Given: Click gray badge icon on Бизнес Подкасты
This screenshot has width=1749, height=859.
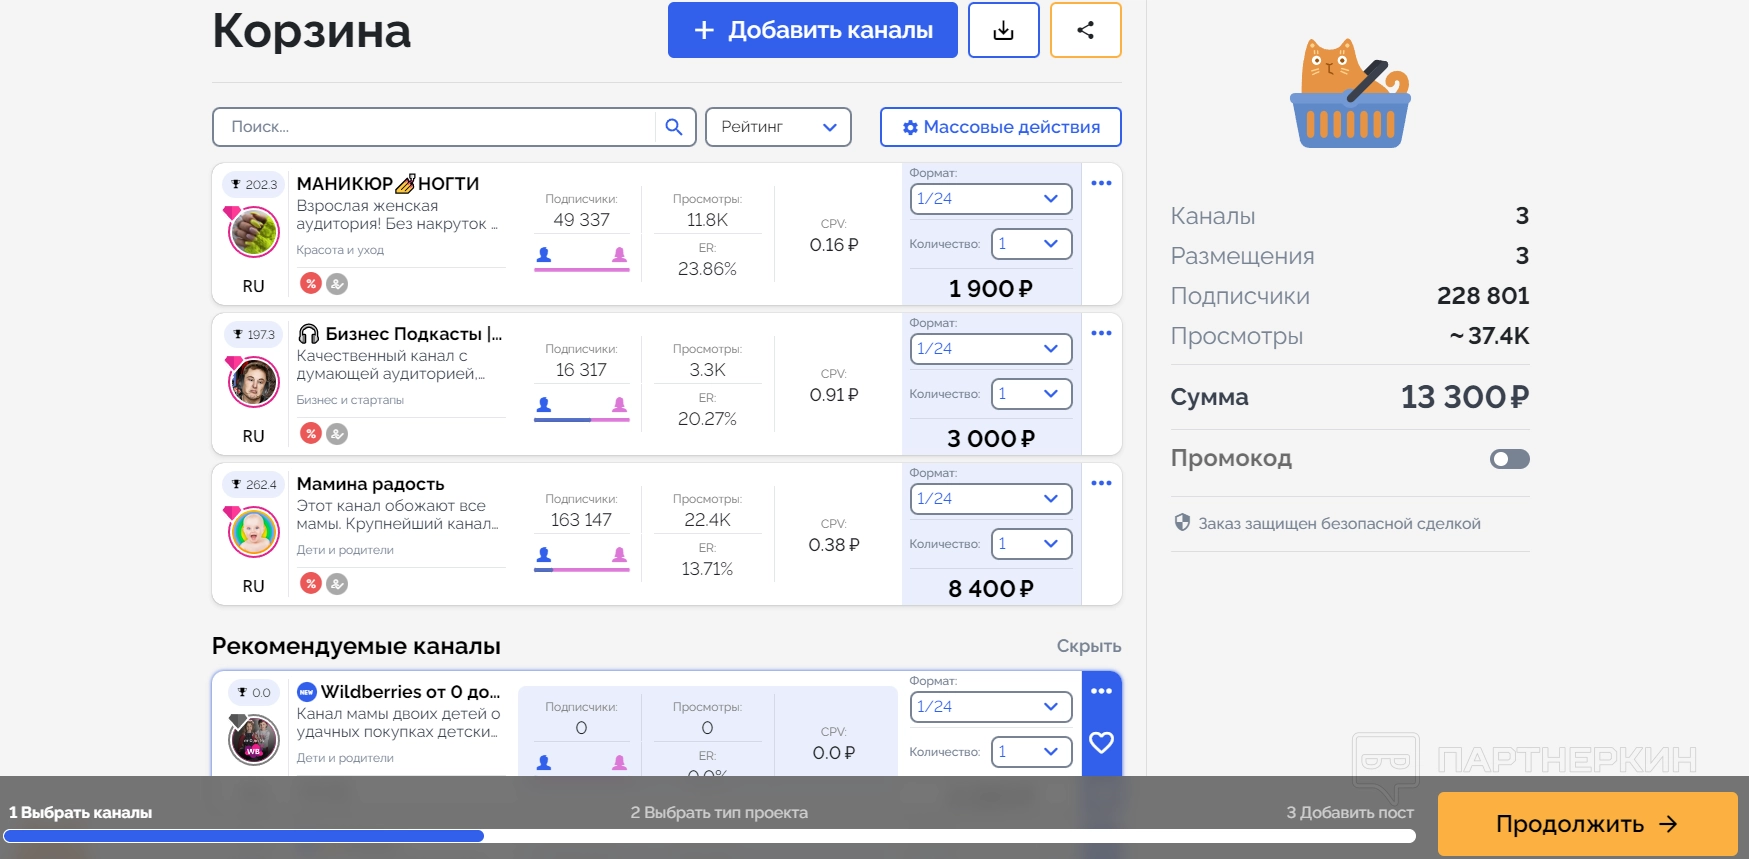Looking at the screenshot, I should pyautogui.click(x=338, y=434).
